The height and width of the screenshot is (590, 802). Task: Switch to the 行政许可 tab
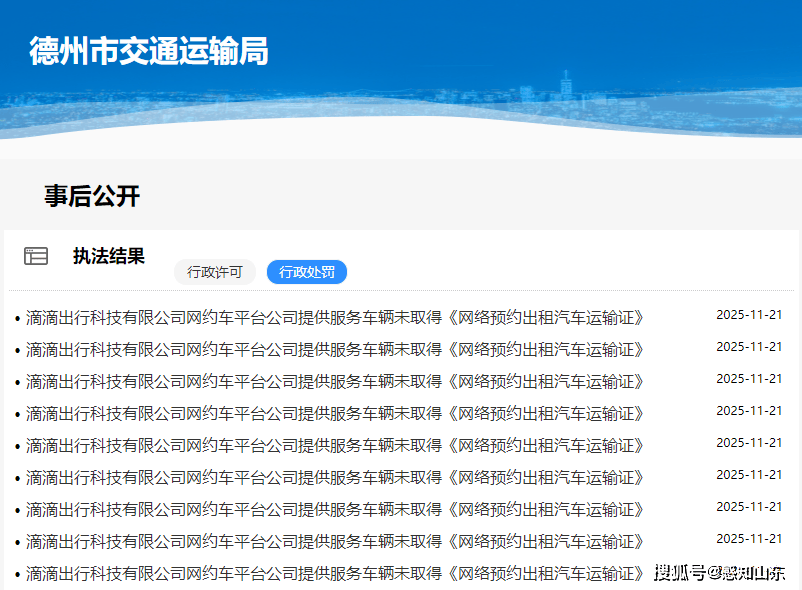tap(215, 272)
